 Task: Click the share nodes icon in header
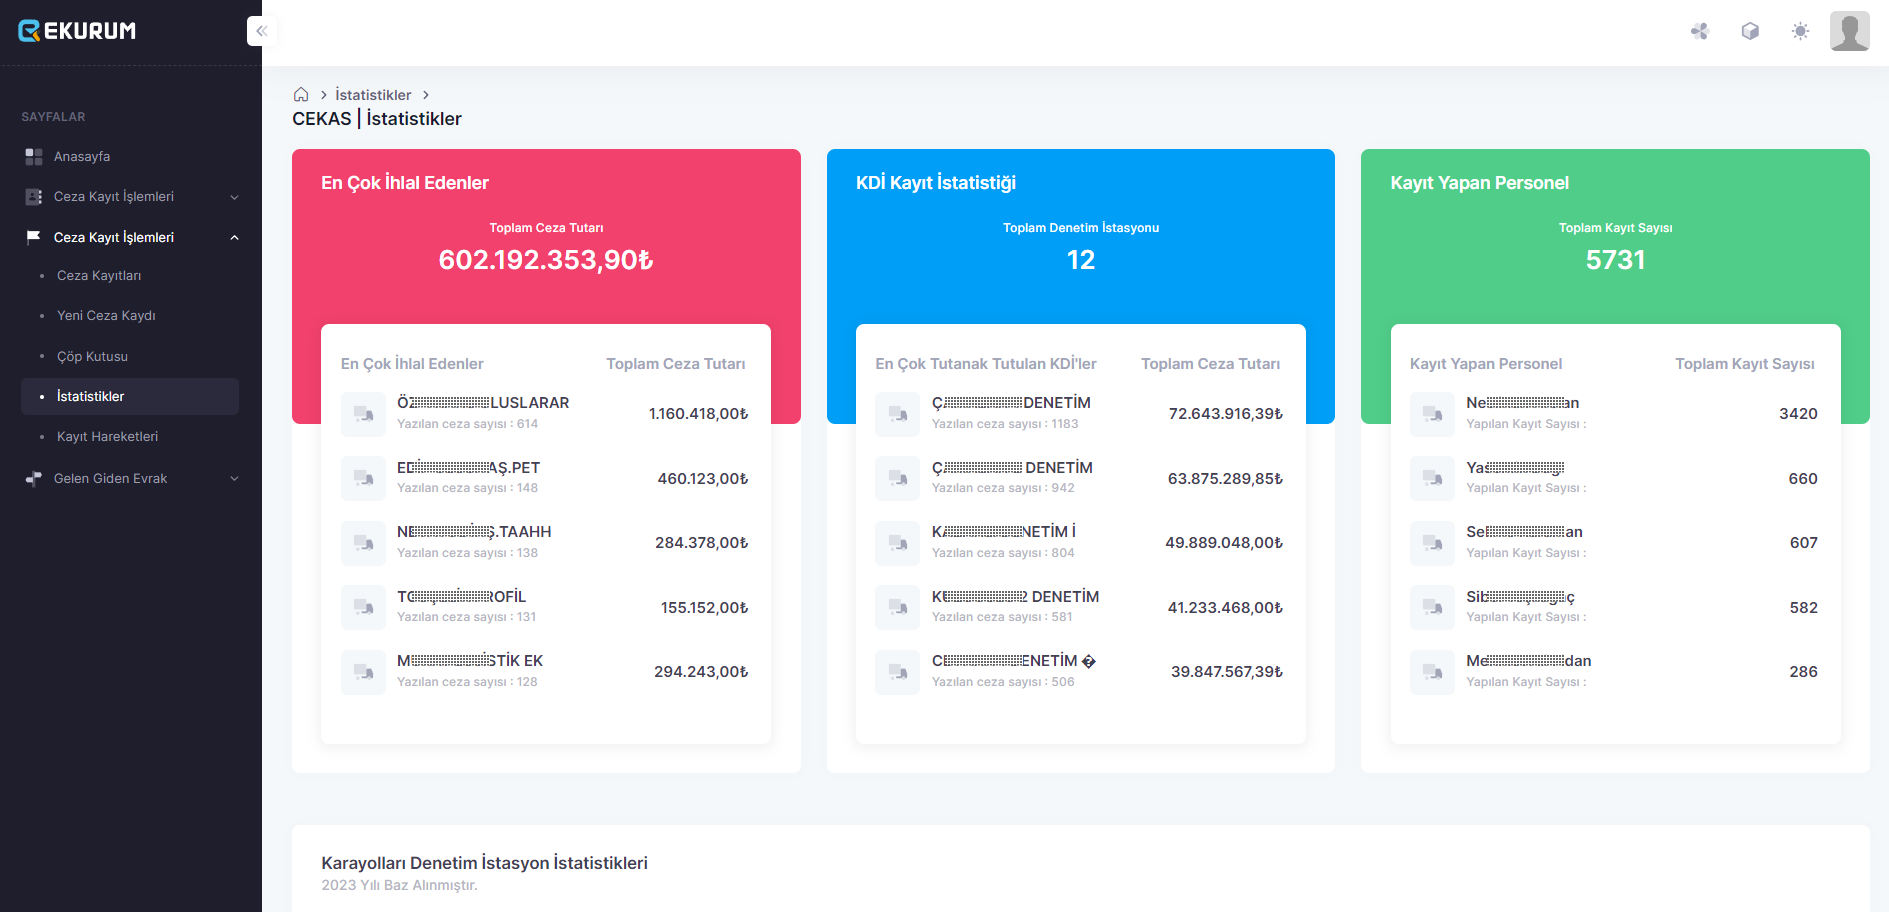click(x=1700, y=31)
